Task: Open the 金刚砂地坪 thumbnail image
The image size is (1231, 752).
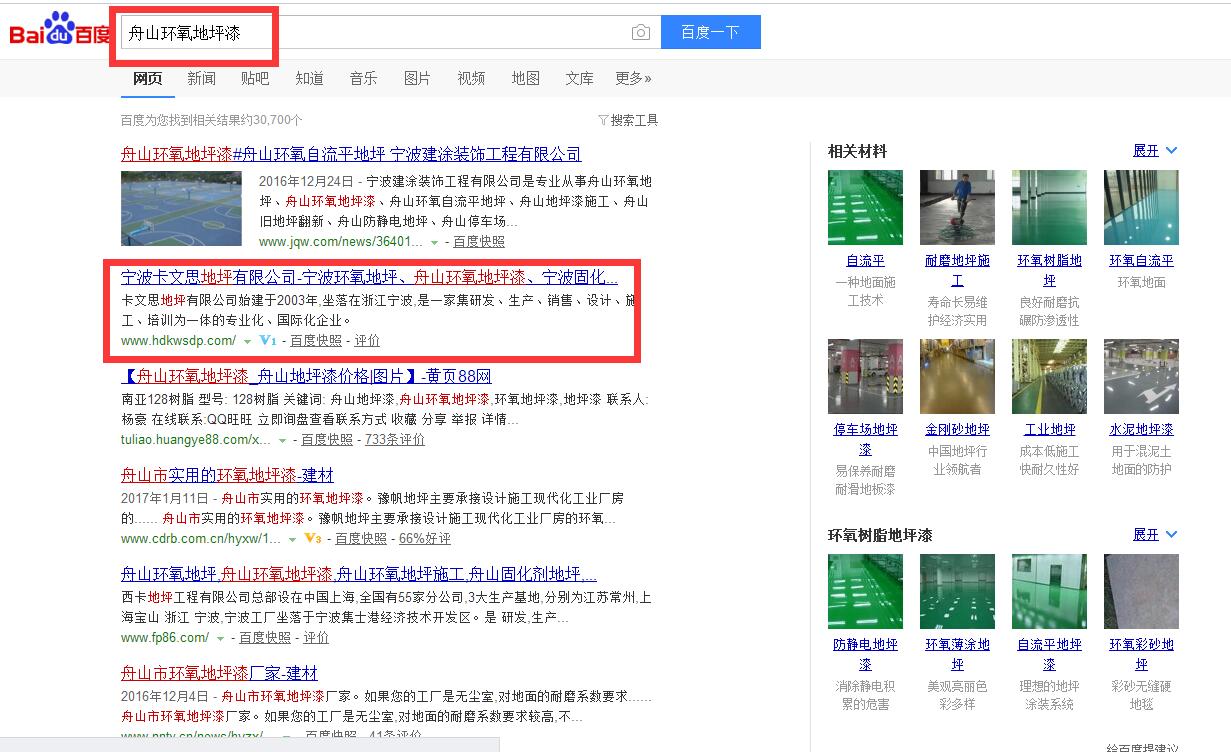Action: pos(957,376)
